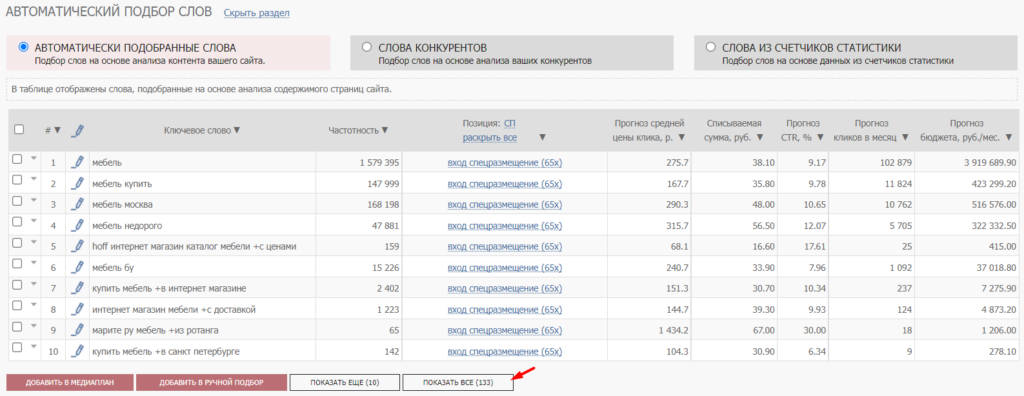Click pencil icon in table header

point(77,130)
